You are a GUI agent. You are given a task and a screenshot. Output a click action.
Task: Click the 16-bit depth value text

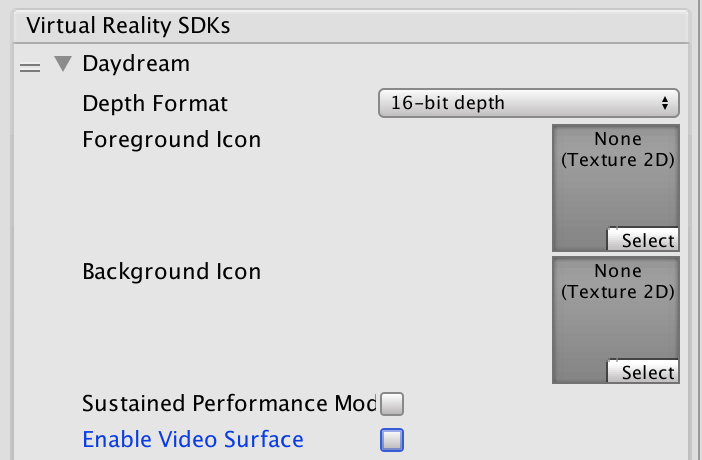click(461, 103)
